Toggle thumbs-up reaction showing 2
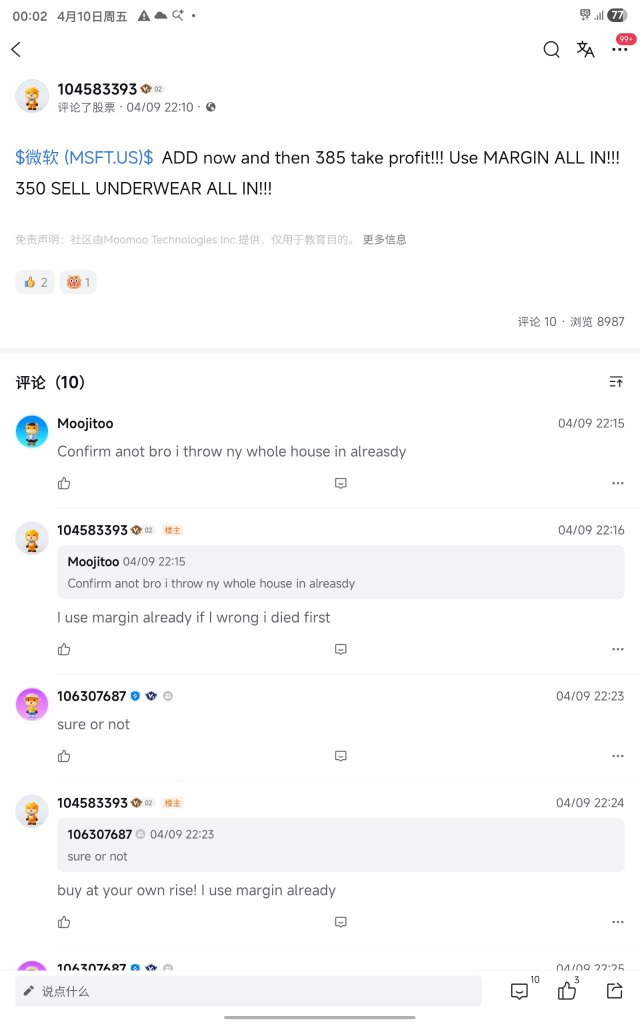This screenshot has height=1024, width=640. (x=35, y=282)
